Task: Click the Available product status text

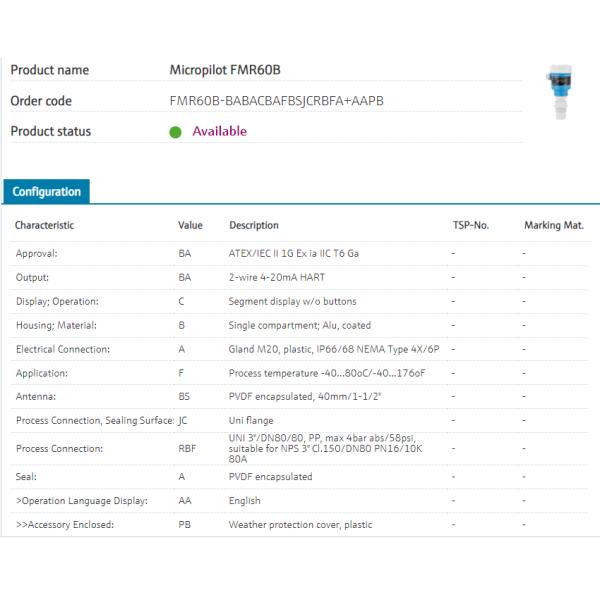Action: click(219, 131)
